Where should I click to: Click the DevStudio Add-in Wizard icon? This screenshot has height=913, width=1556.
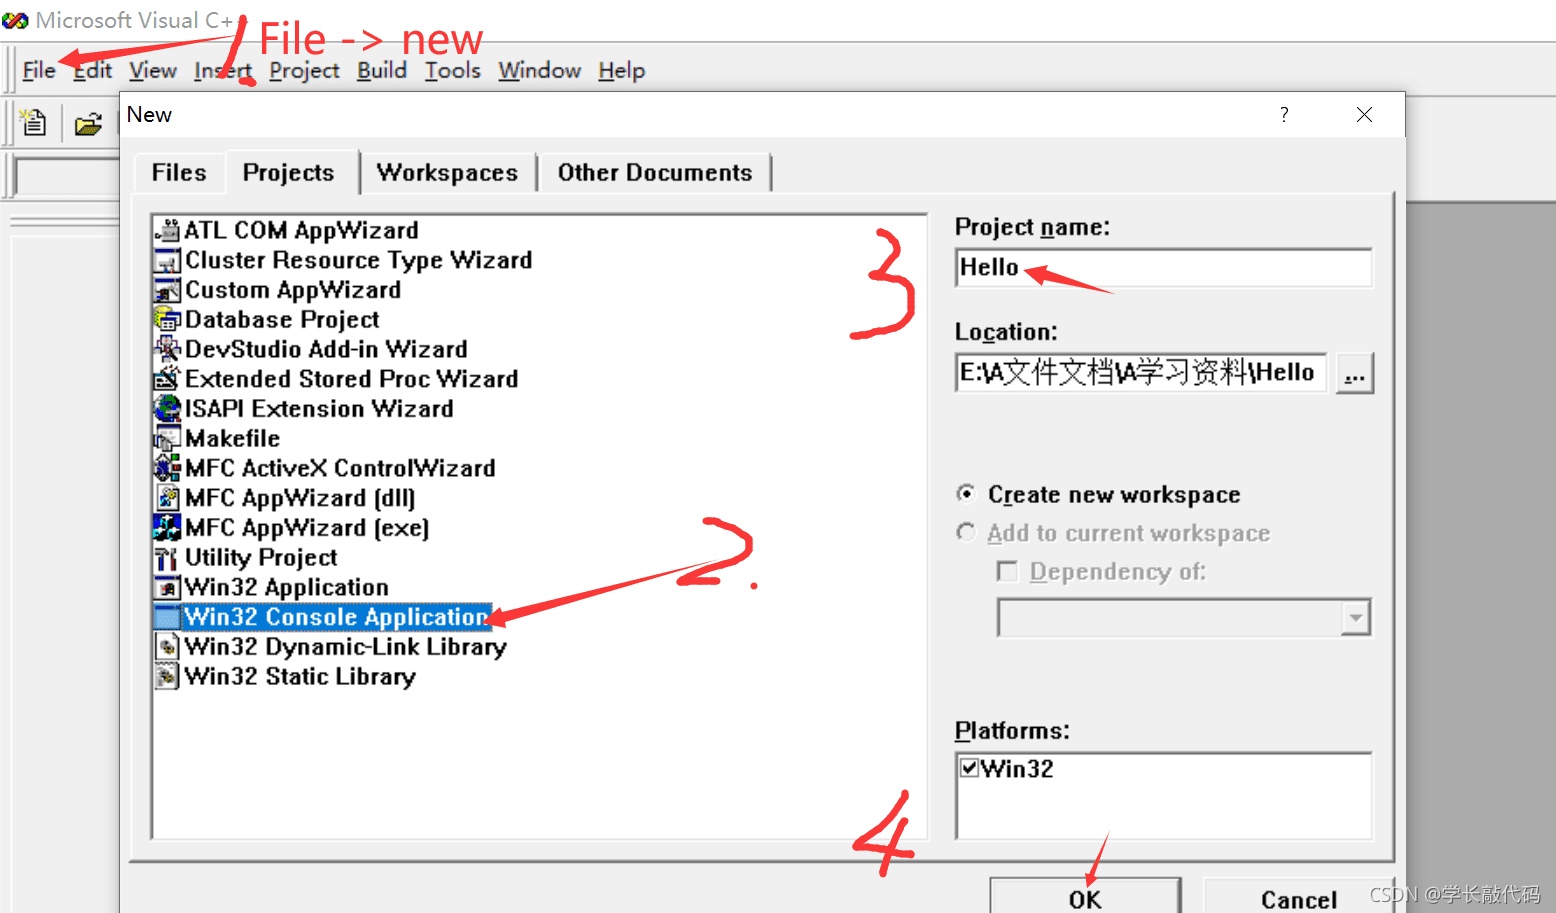(167, 350)
